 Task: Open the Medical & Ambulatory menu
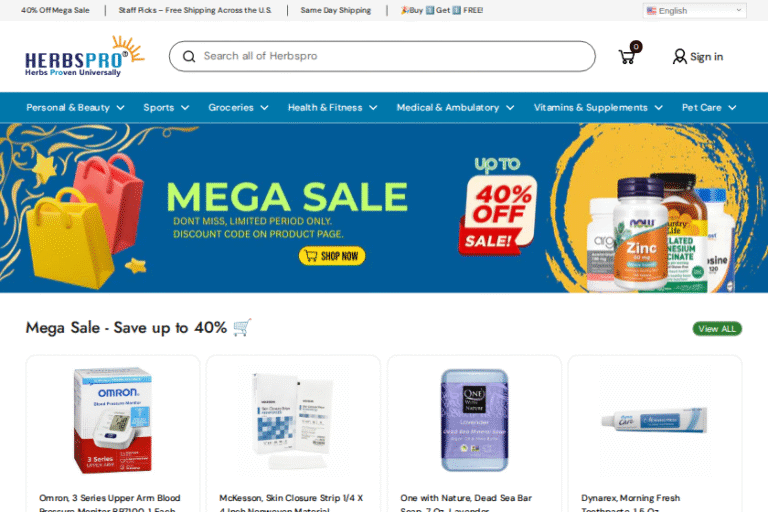click(x=455, y=107)
